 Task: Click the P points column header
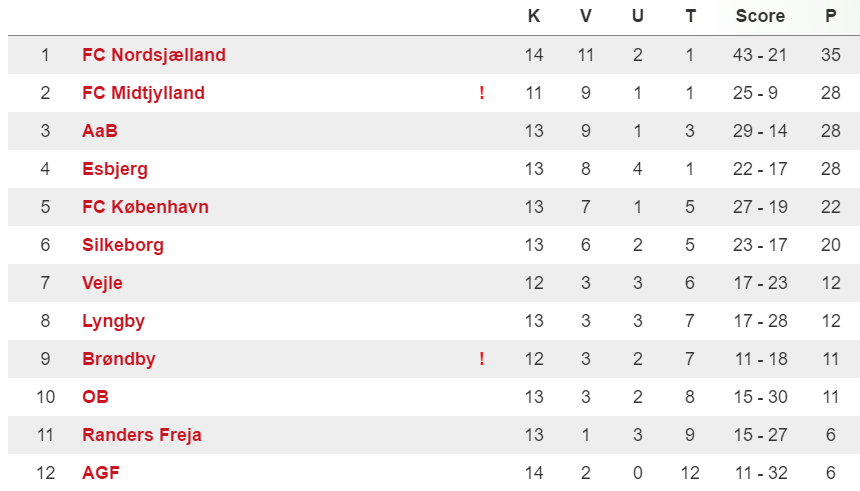click(x=831, y=16)
